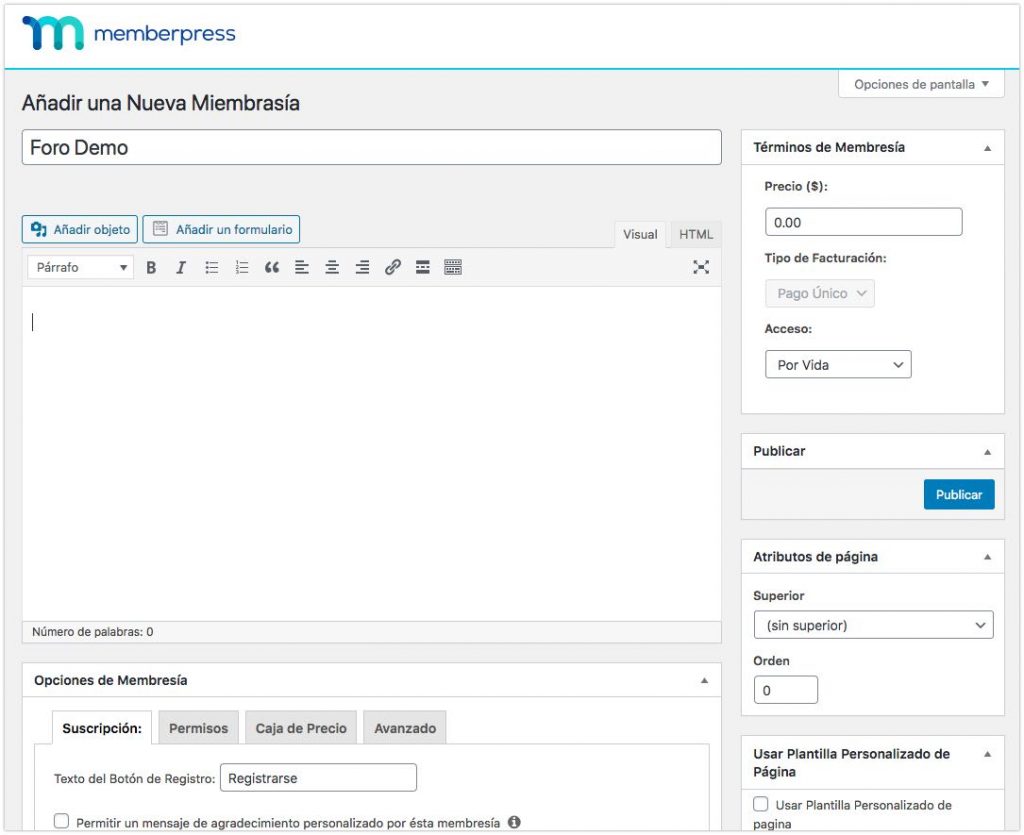
Task: Switch to the Permisos tab
Action: [x=198, y=728]
